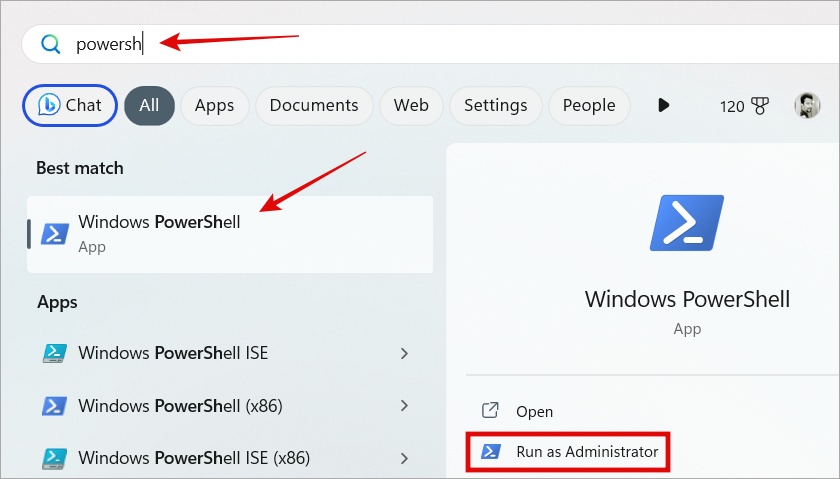Show more filter tabs arrow
The height and width of the screenshot is (479, 840).
point(663,105)
